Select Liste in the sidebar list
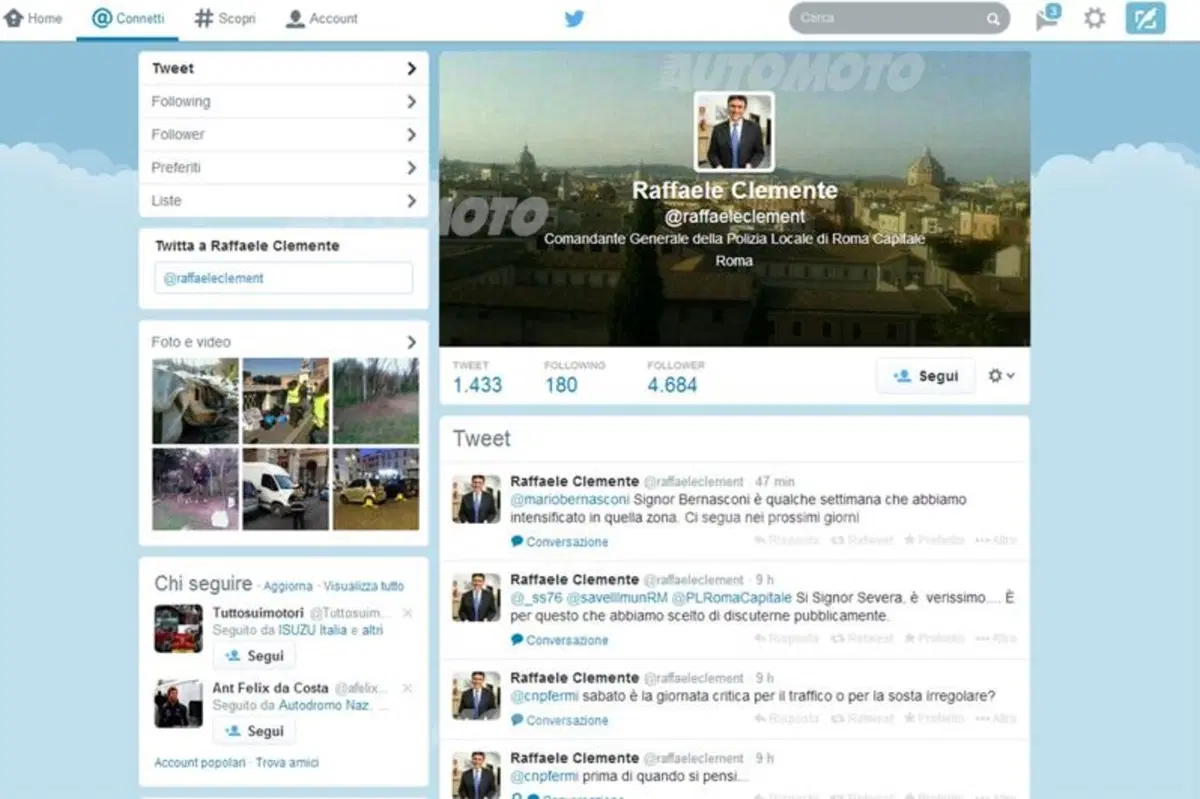 284,201
